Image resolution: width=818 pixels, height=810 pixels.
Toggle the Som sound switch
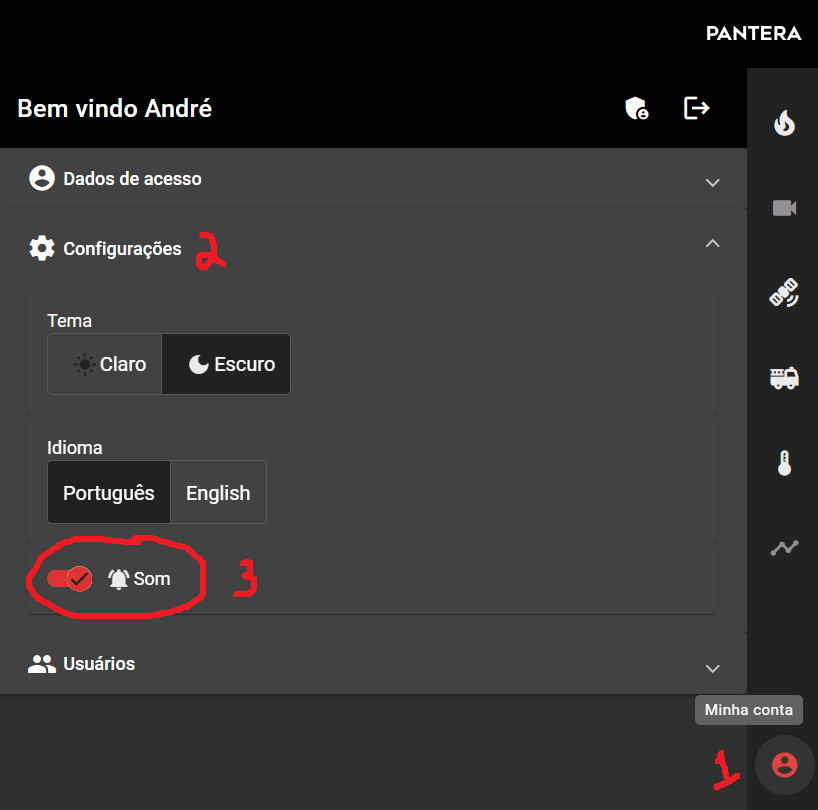[x=69, y=579]
